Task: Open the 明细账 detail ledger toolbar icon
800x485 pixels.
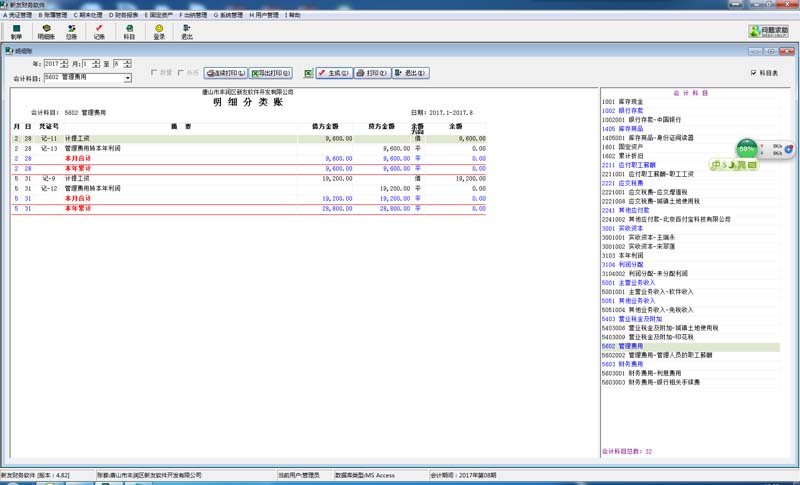Action: (x=46, y=32)
